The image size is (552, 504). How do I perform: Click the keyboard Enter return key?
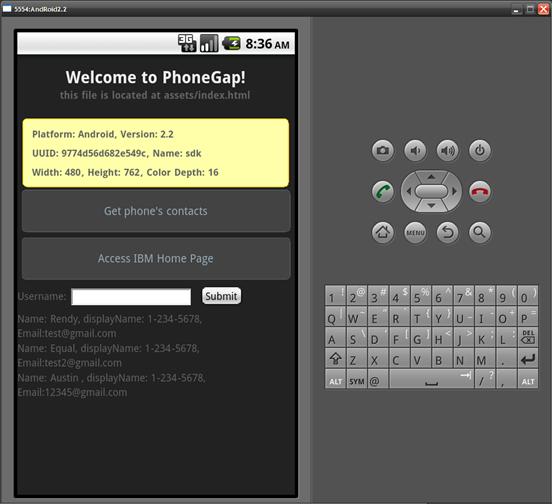coord(528,358)
